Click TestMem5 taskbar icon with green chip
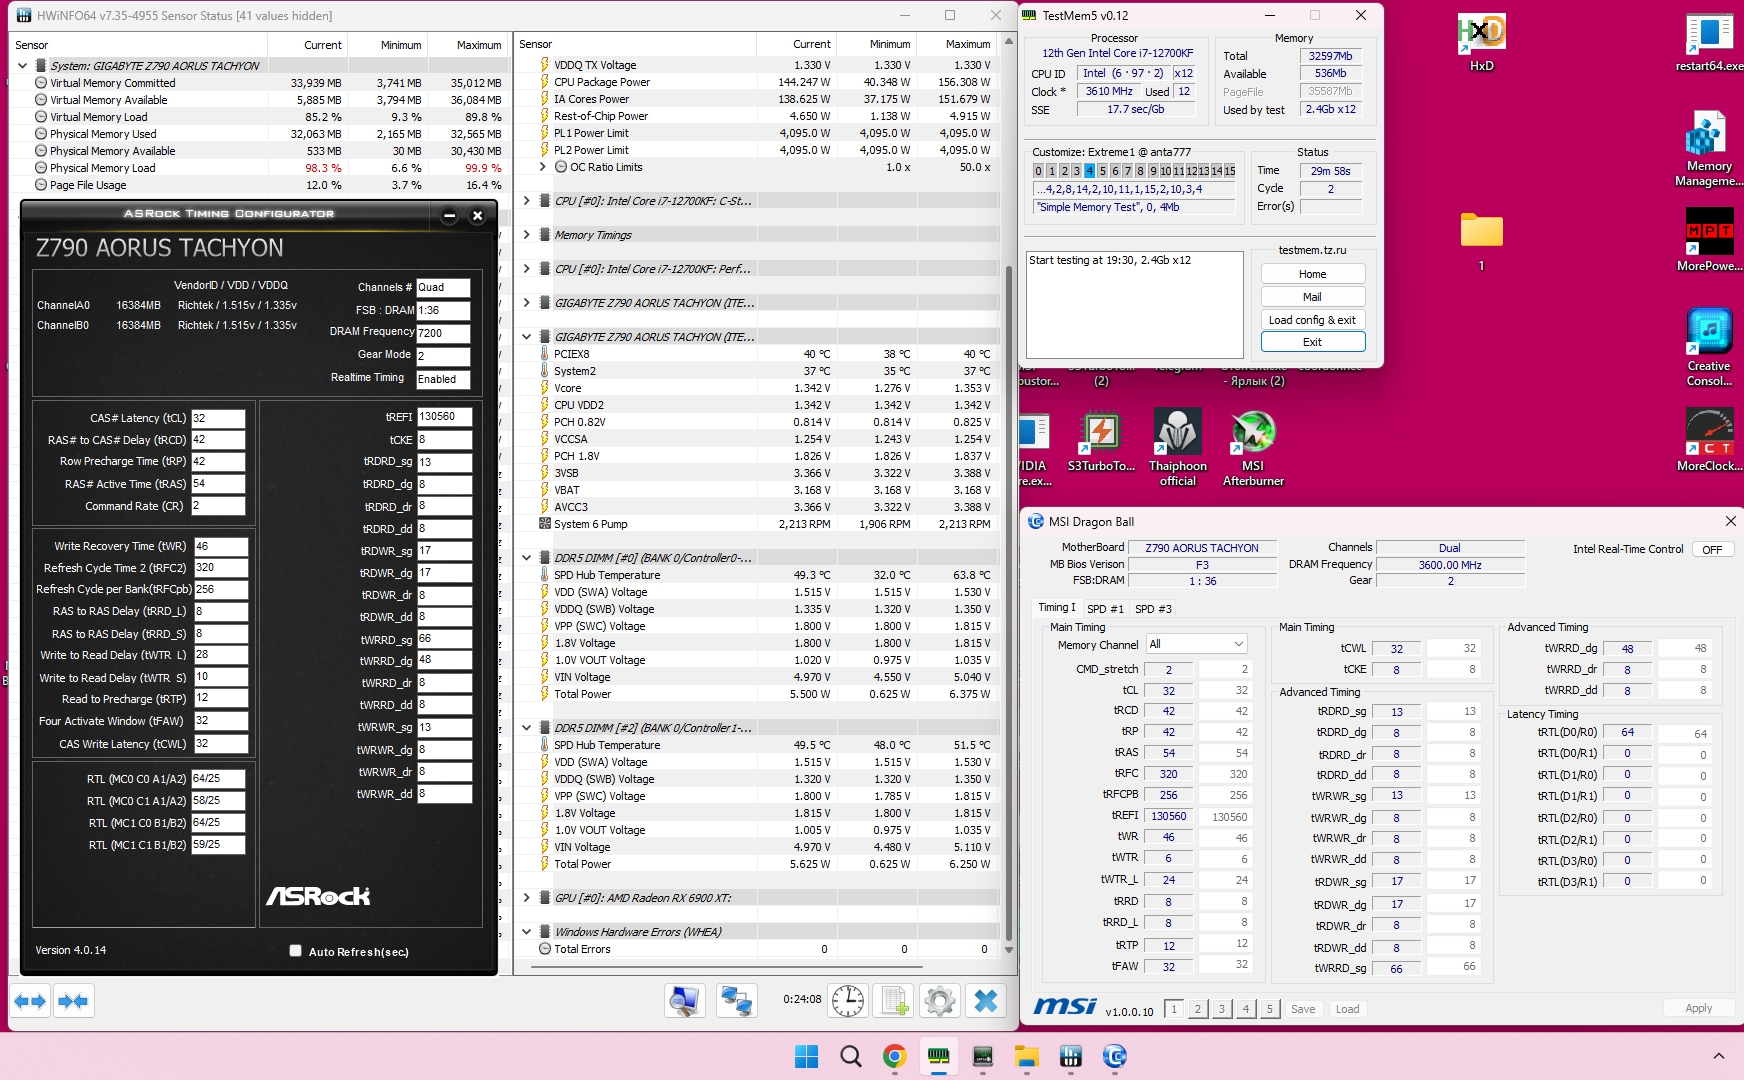Viewport: 1744px width, 1080px height. point(938,1056)
